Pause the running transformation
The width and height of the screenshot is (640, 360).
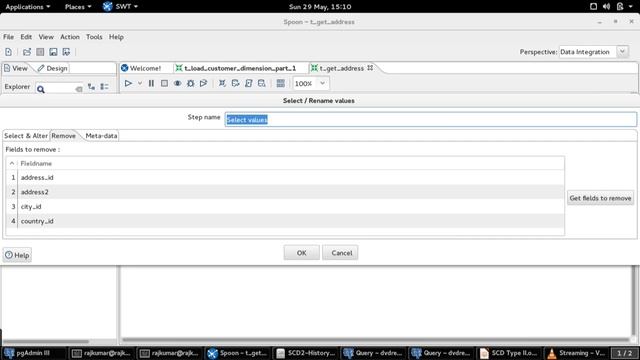click(151, 83)
